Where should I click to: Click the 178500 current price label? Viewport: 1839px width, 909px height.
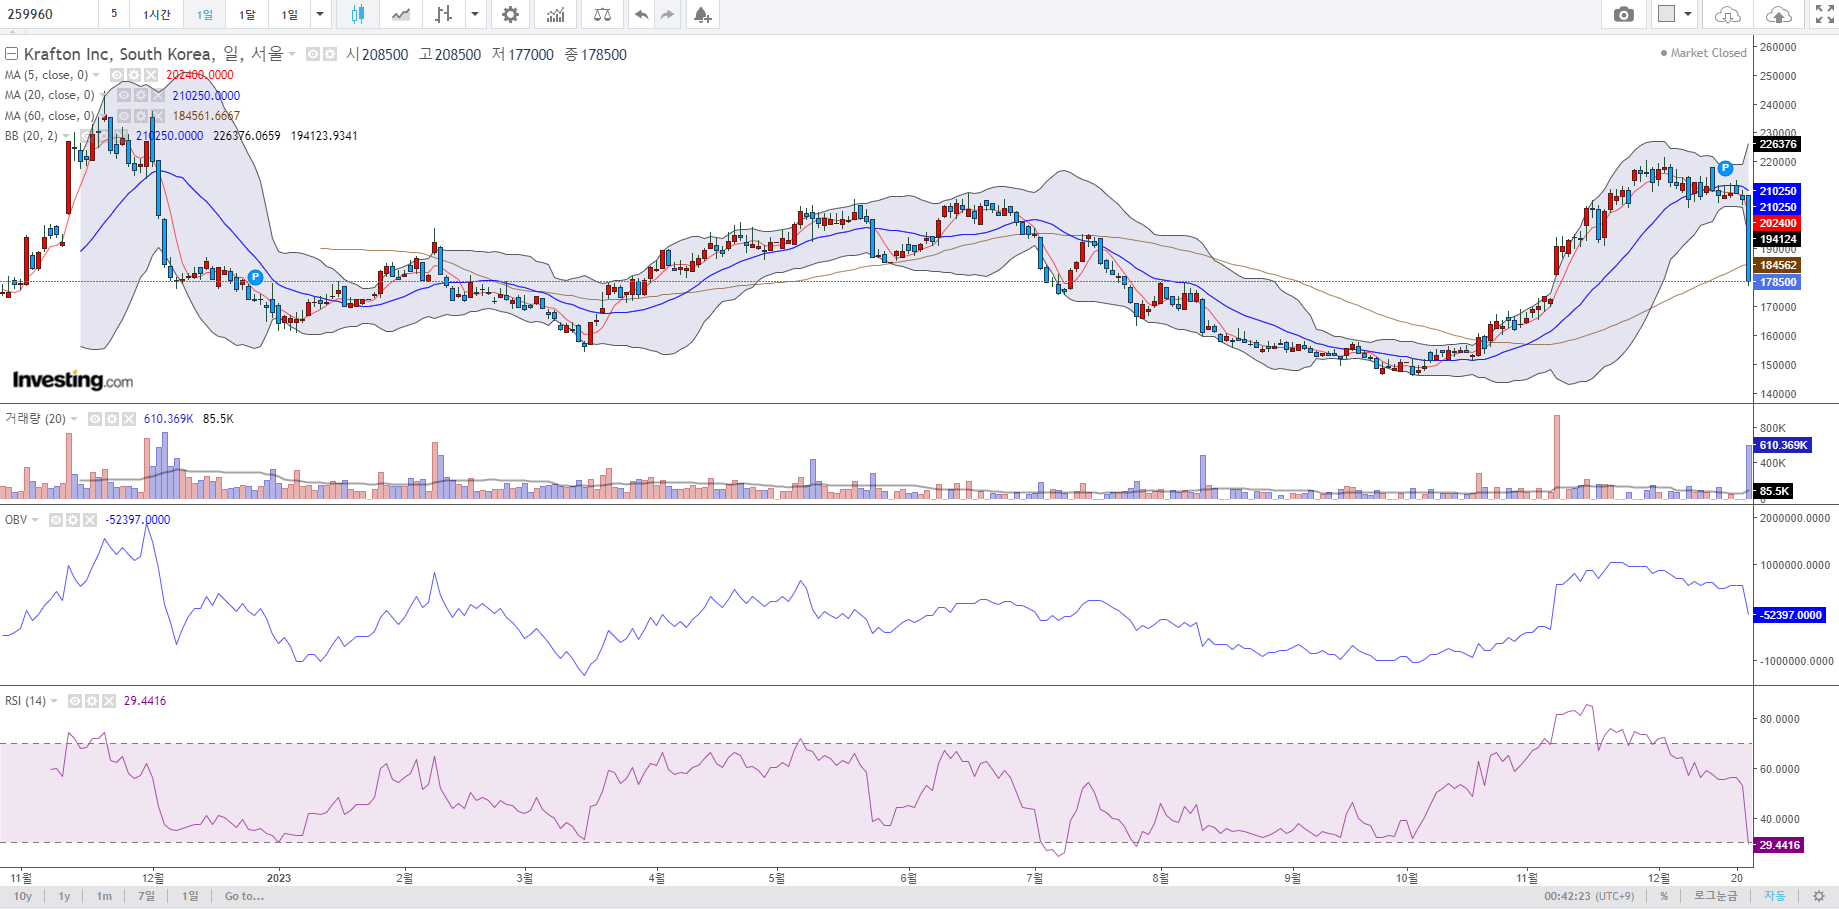(1778, 282)
